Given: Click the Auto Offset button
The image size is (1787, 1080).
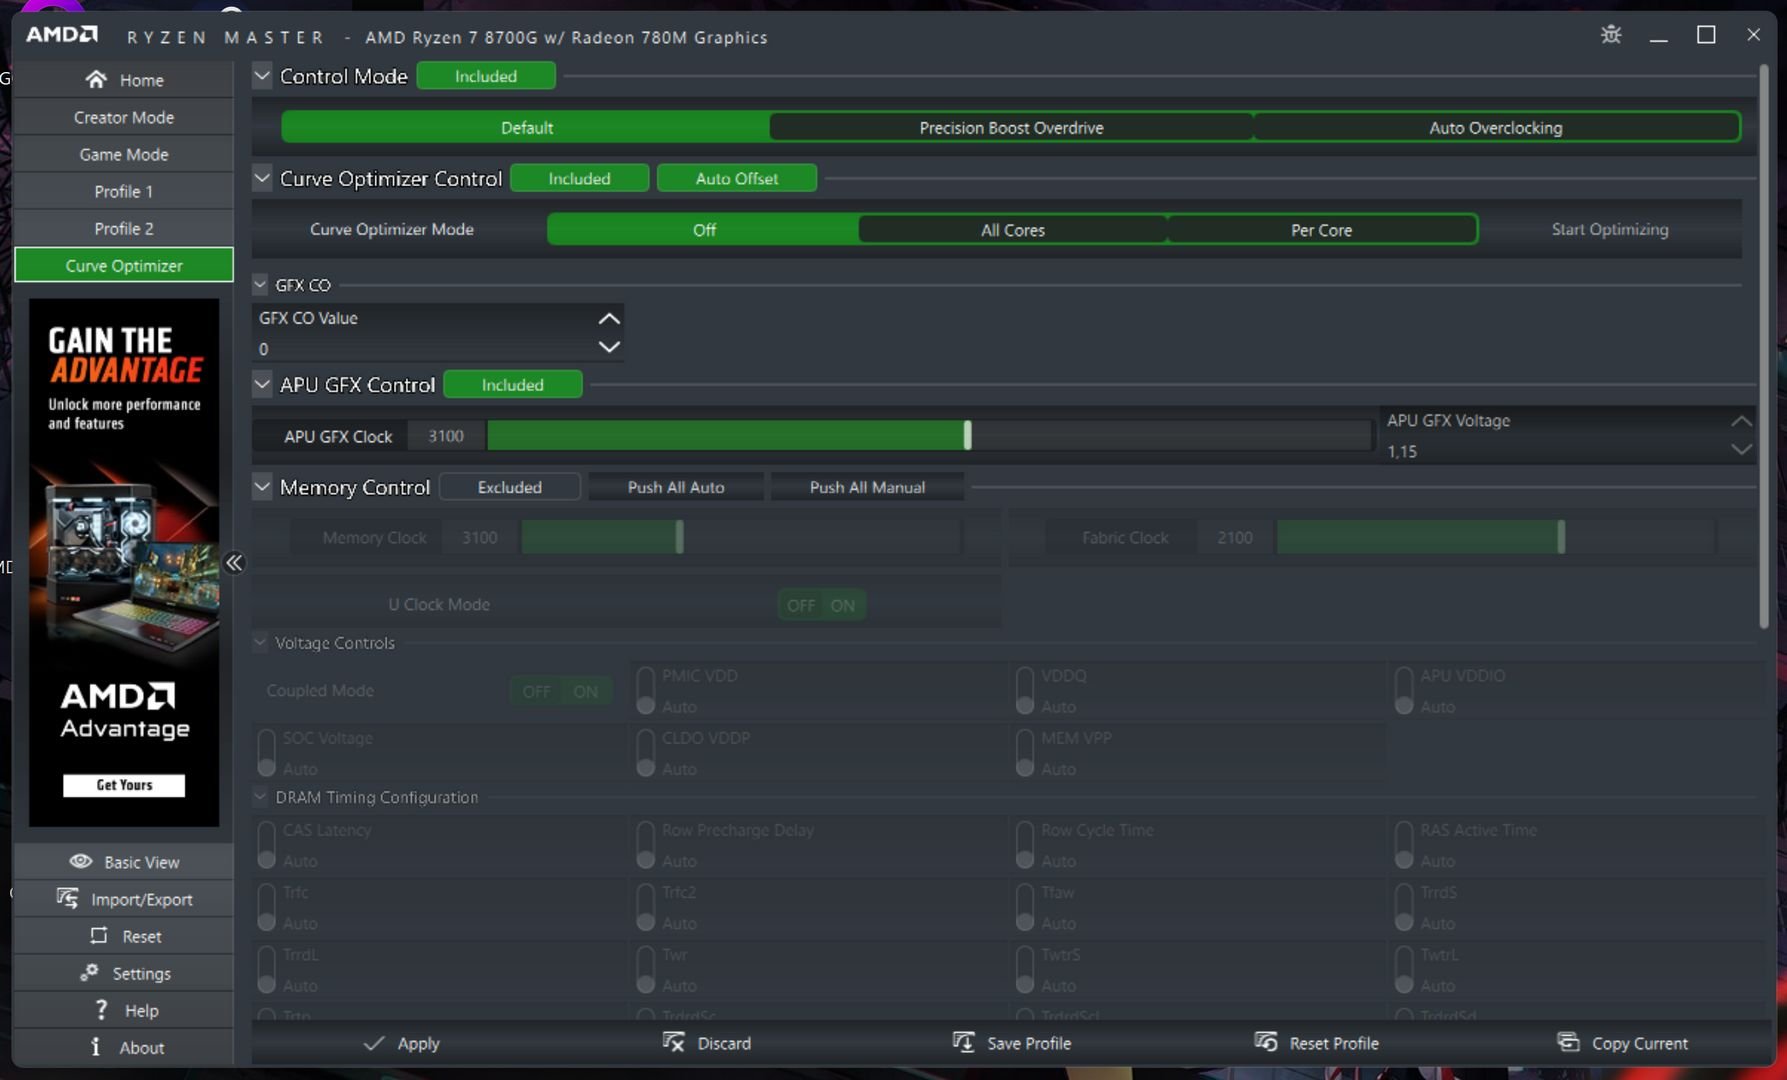Looking at the screenshot, I should (x=736, y=178).
